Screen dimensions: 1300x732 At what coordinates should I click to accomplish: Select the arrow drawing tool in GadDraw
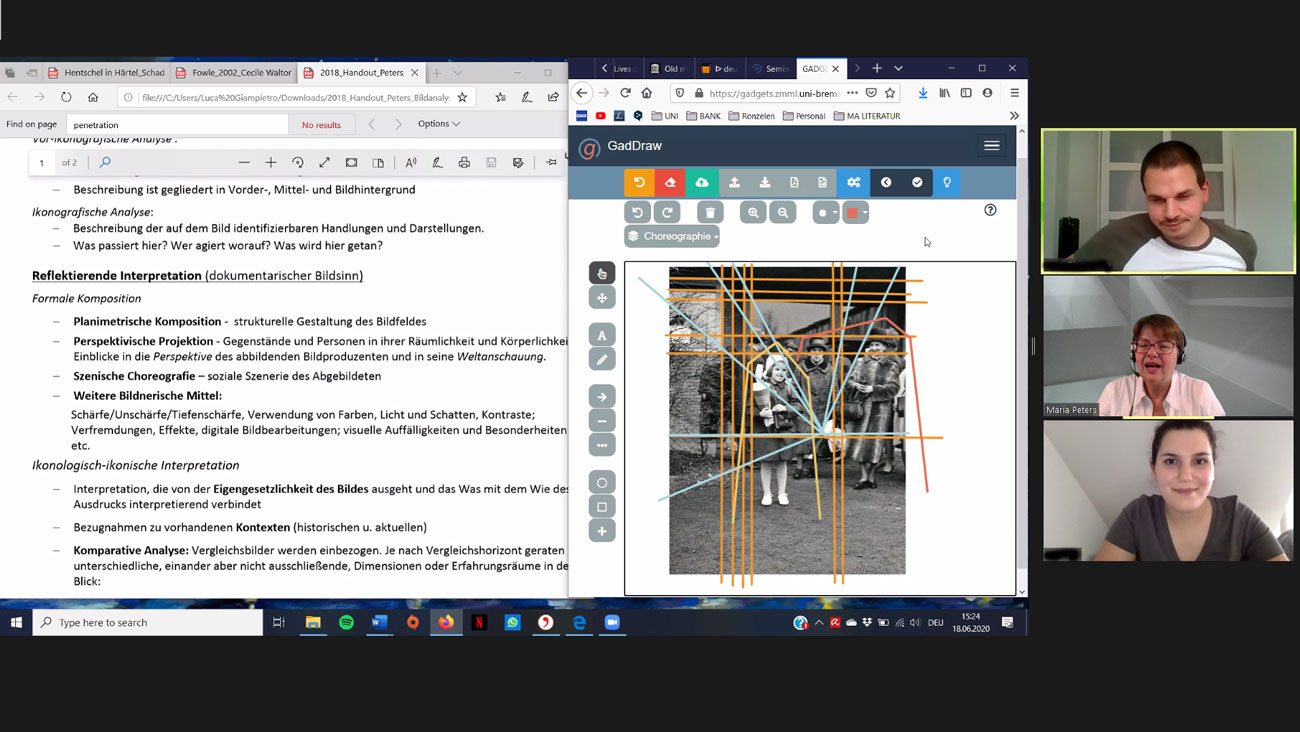(x=602, y=396)
